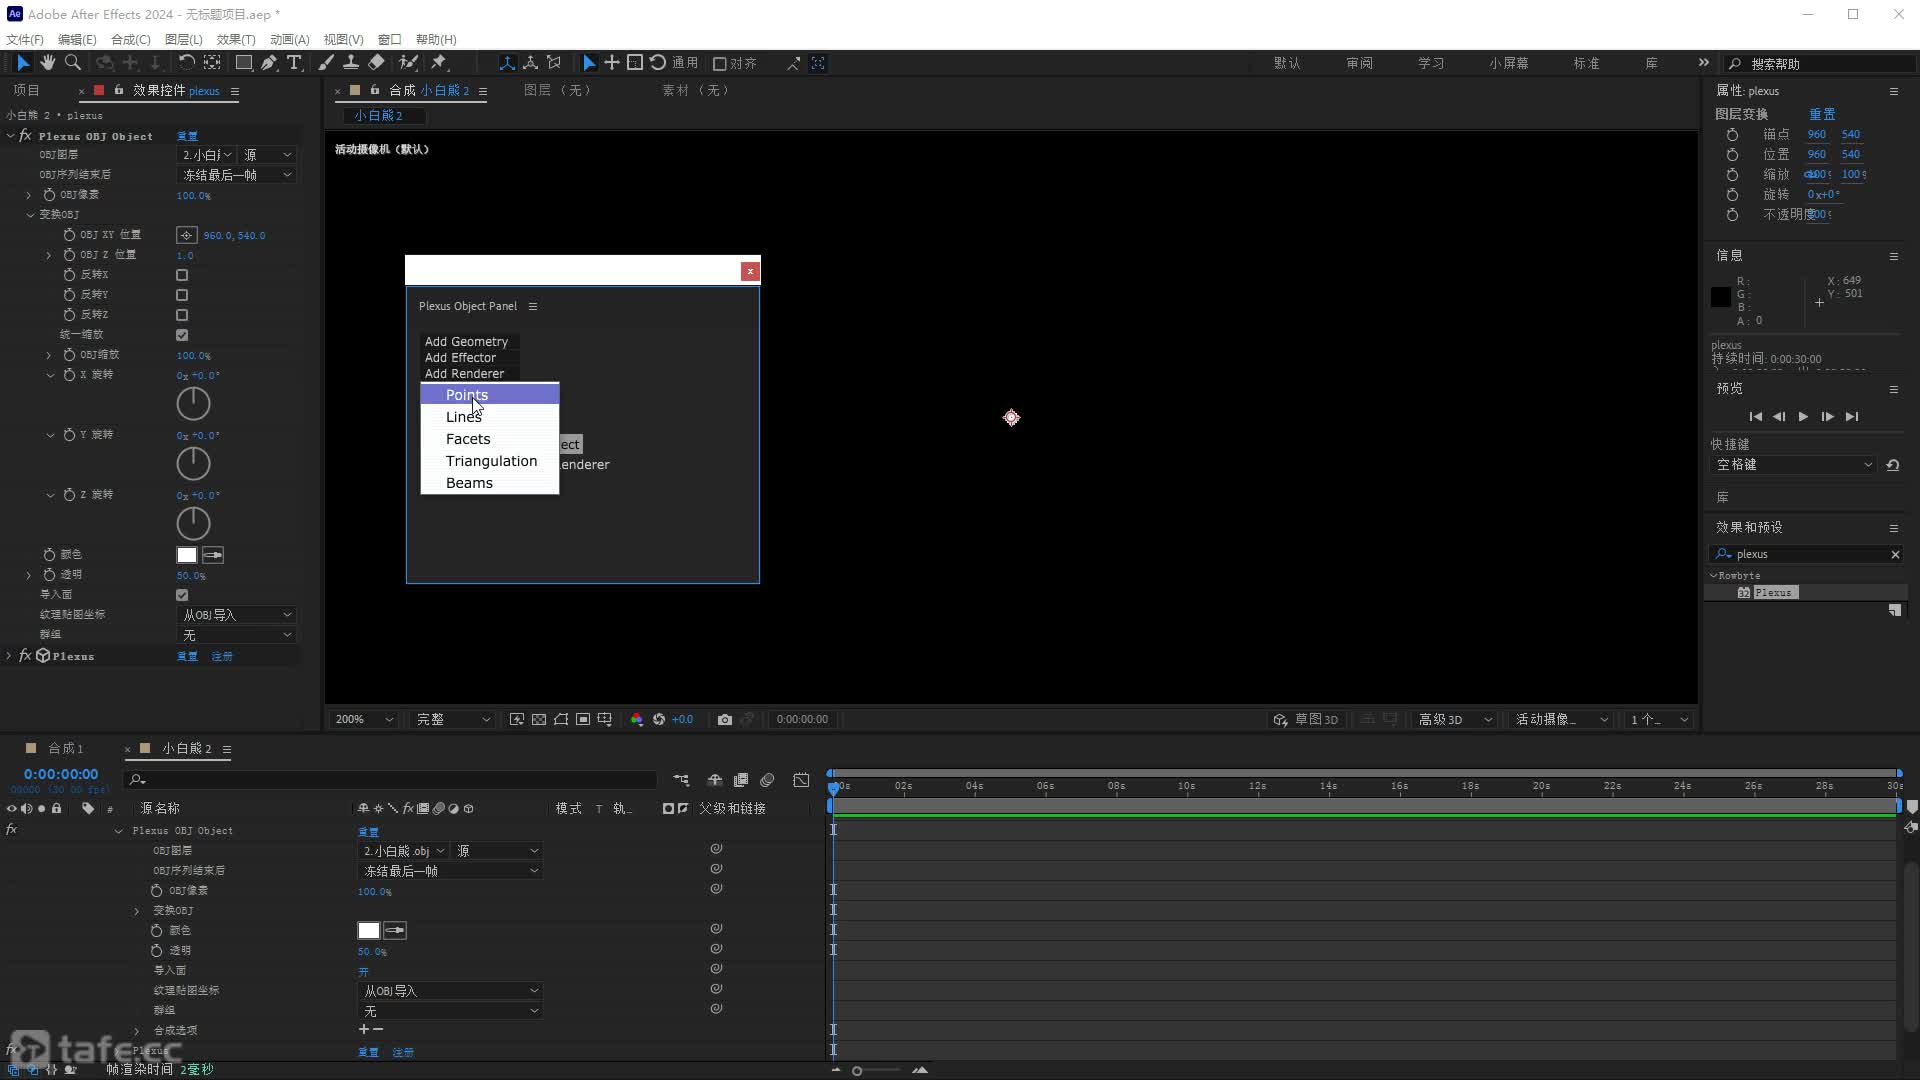Open resolution 完整 dropdown
Viewport: 1920px width, 1080px height.
click(x=453, y=719)
